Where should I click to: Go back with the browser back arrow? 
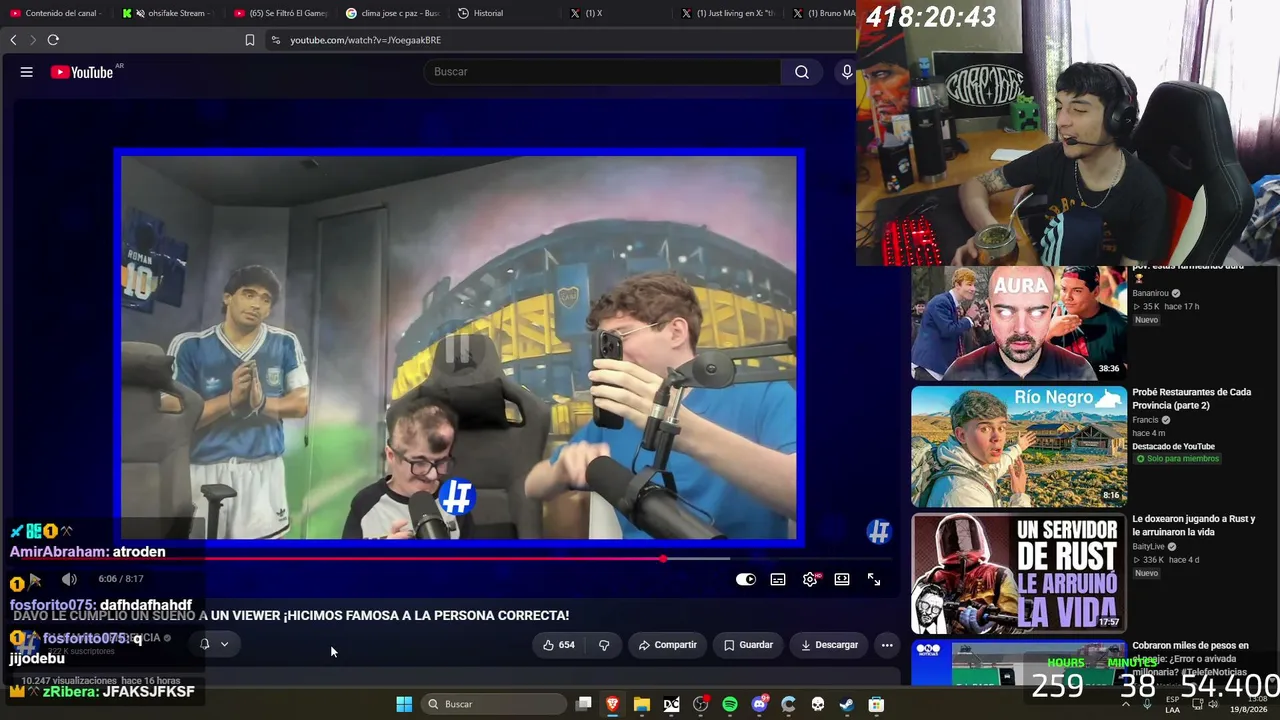13,40
